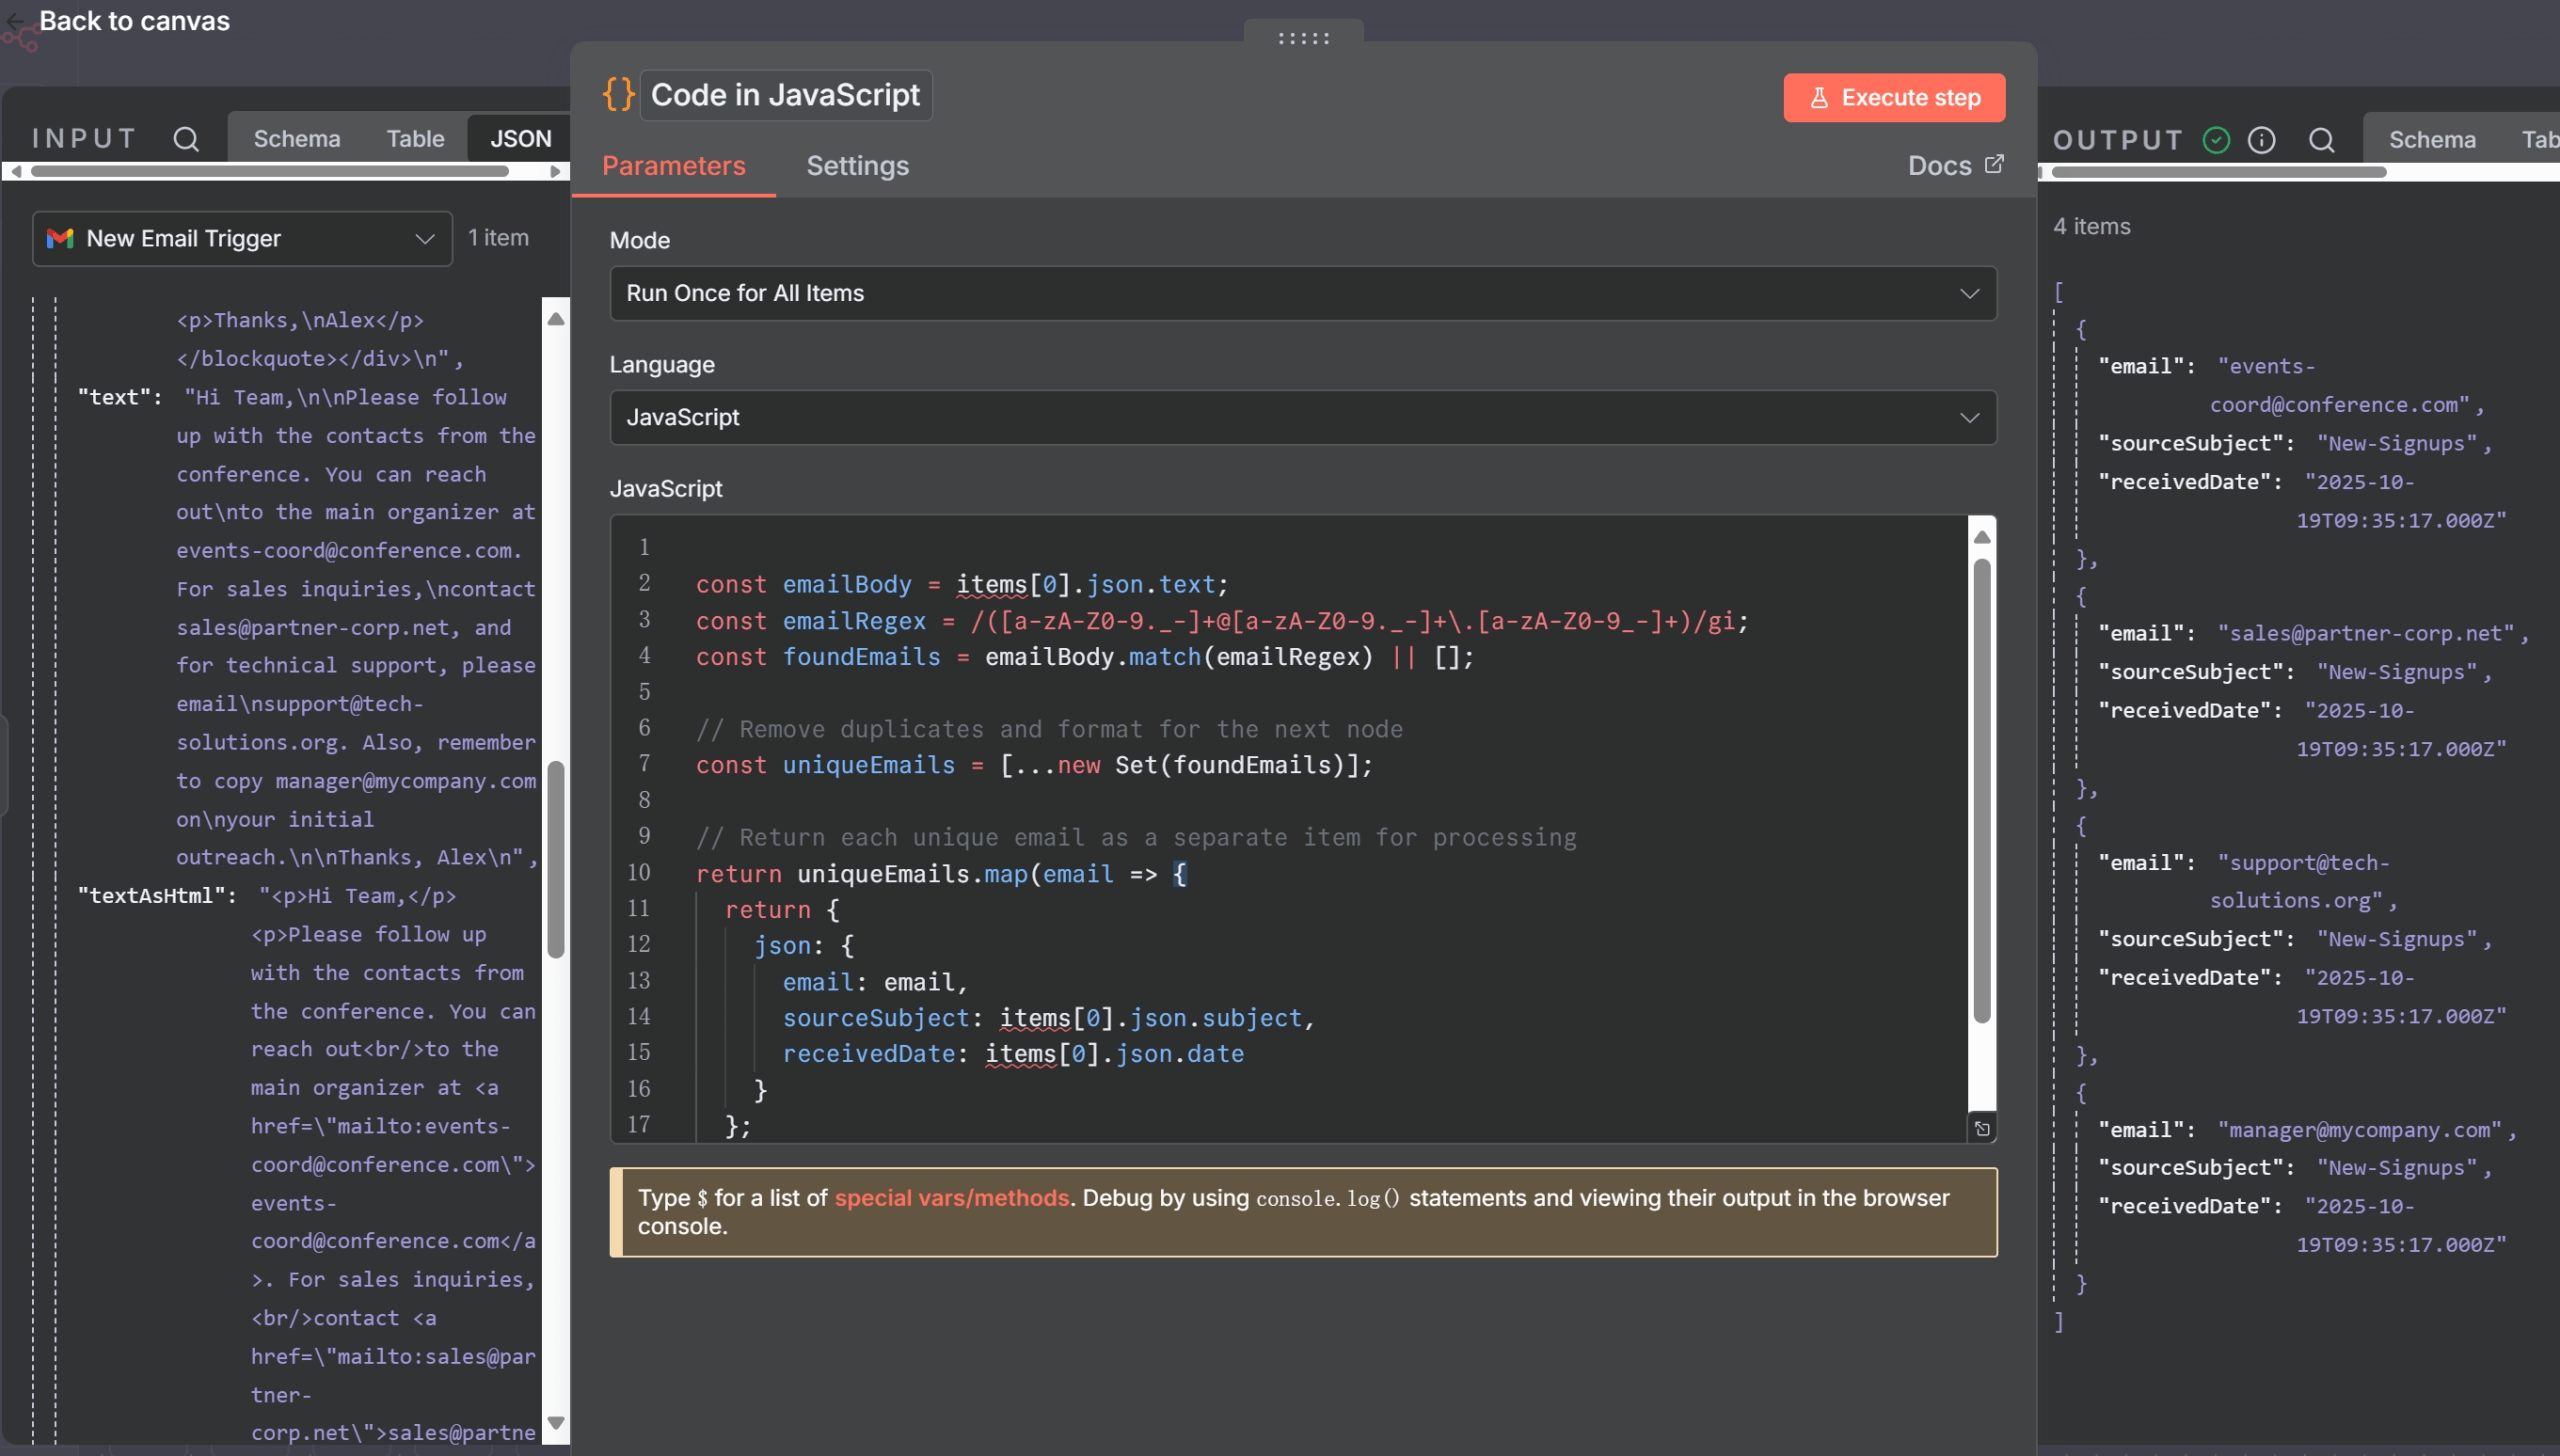The image size is (2560, 1456).
Task: Click the code editor vertical scrollbar thumb
Action: click(1982, 790)
